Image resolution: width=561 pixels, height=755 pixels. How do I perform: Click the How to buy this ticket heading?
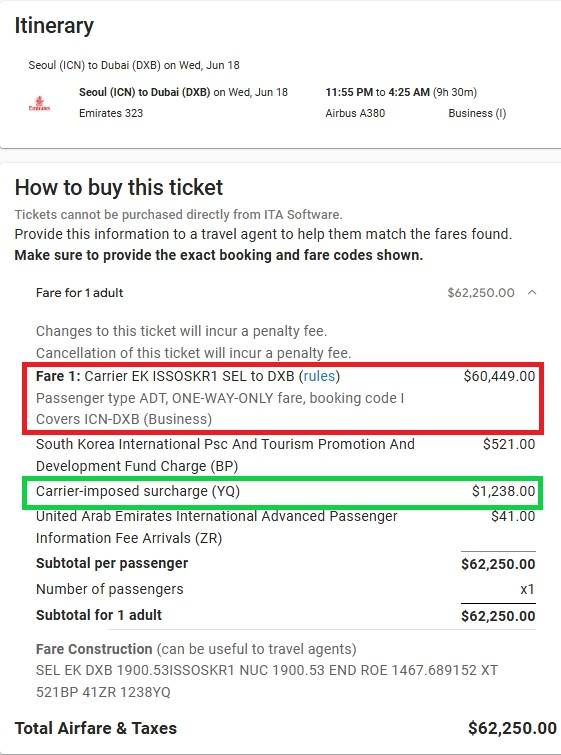(118, 187)
